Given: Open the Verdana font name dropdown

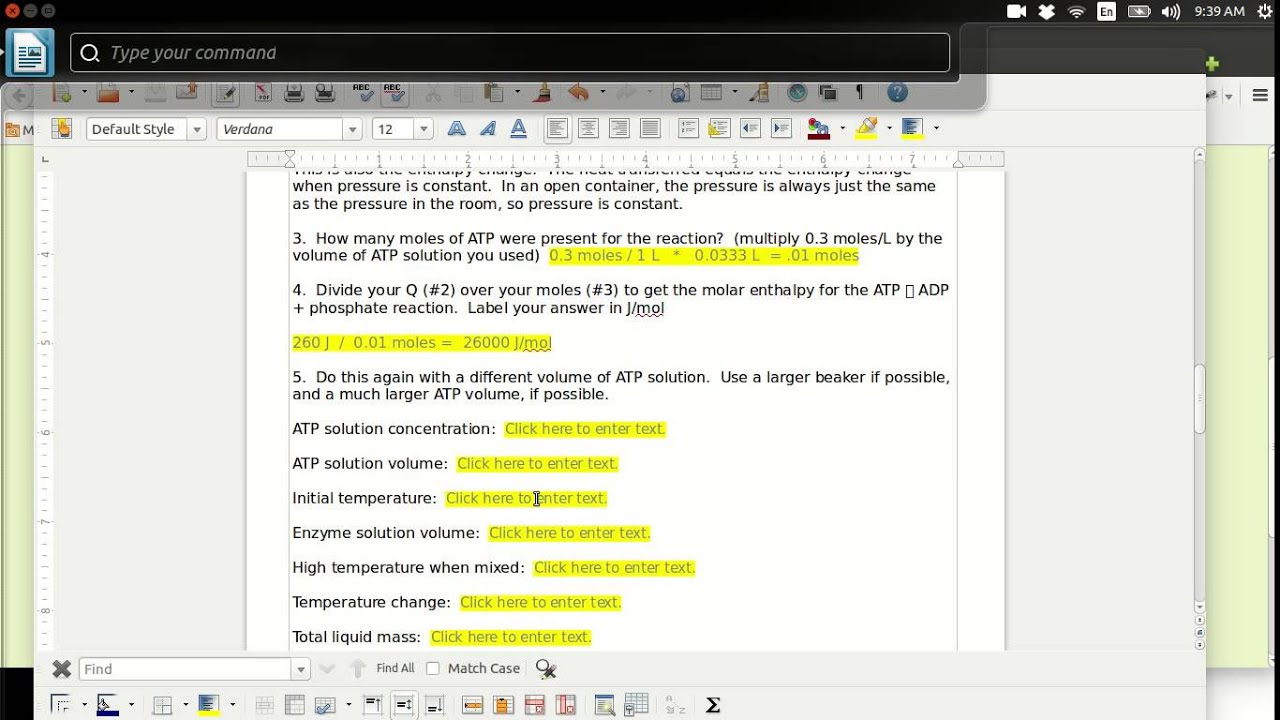Looking at the screenshot, I should pos(352,129).
